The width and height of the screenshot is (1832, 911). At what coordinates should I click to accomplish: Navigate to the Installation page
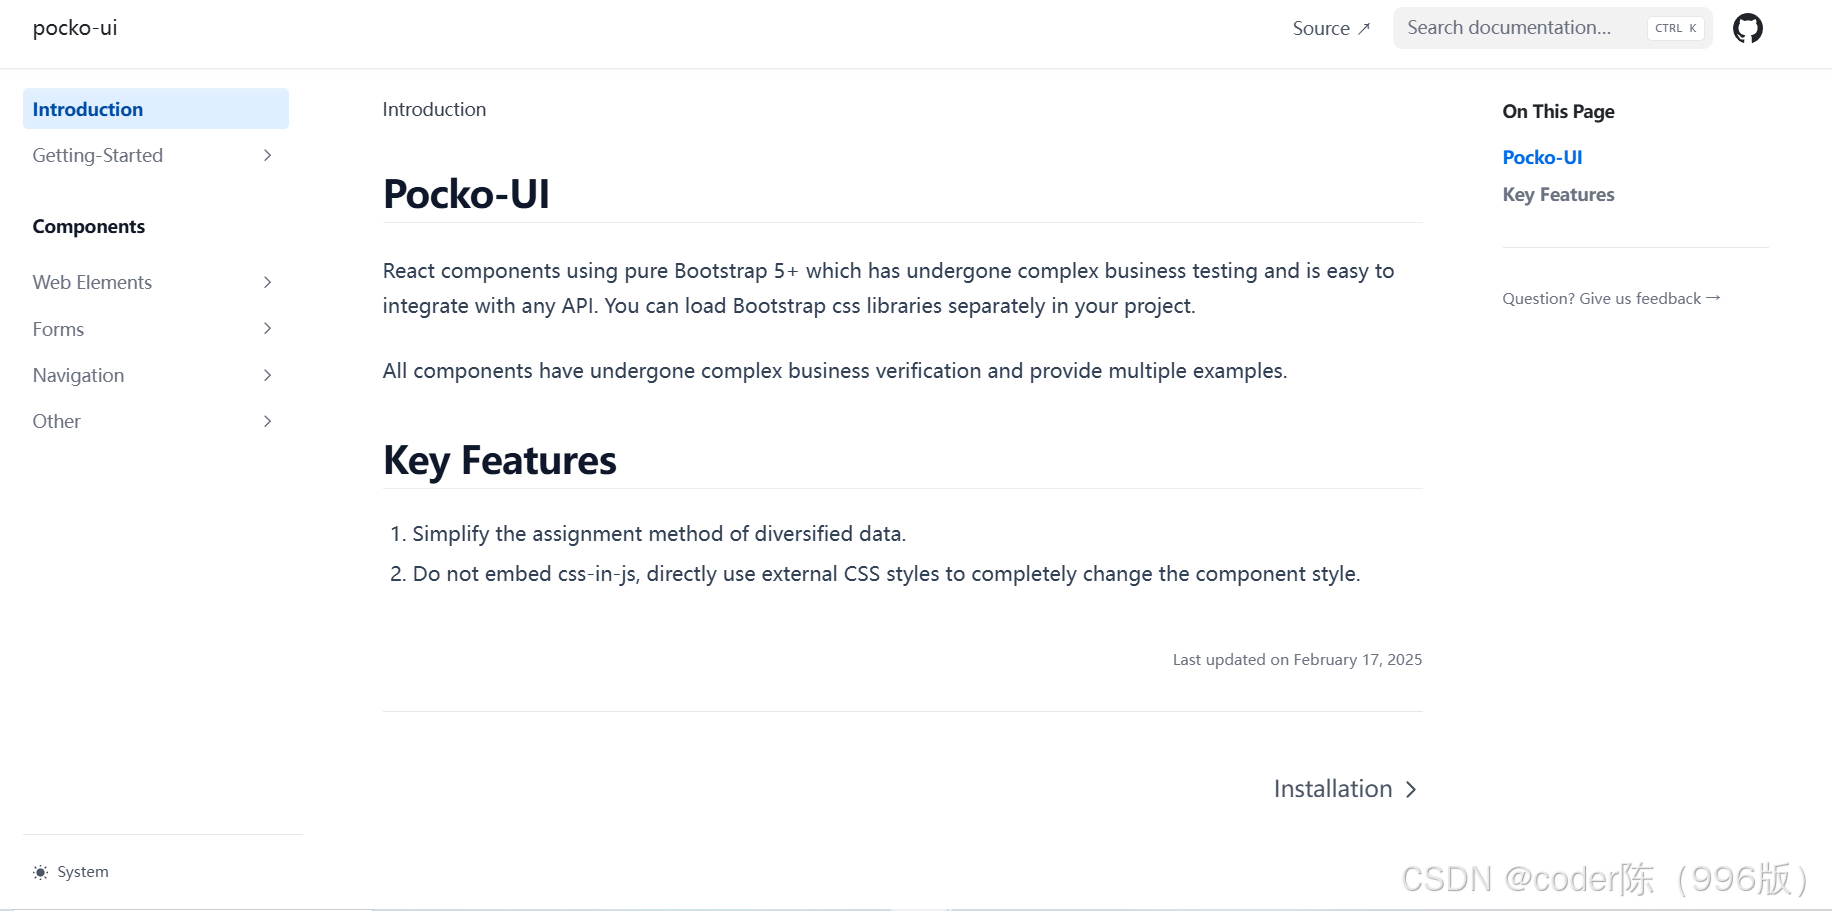click(x=1332, y=789)
